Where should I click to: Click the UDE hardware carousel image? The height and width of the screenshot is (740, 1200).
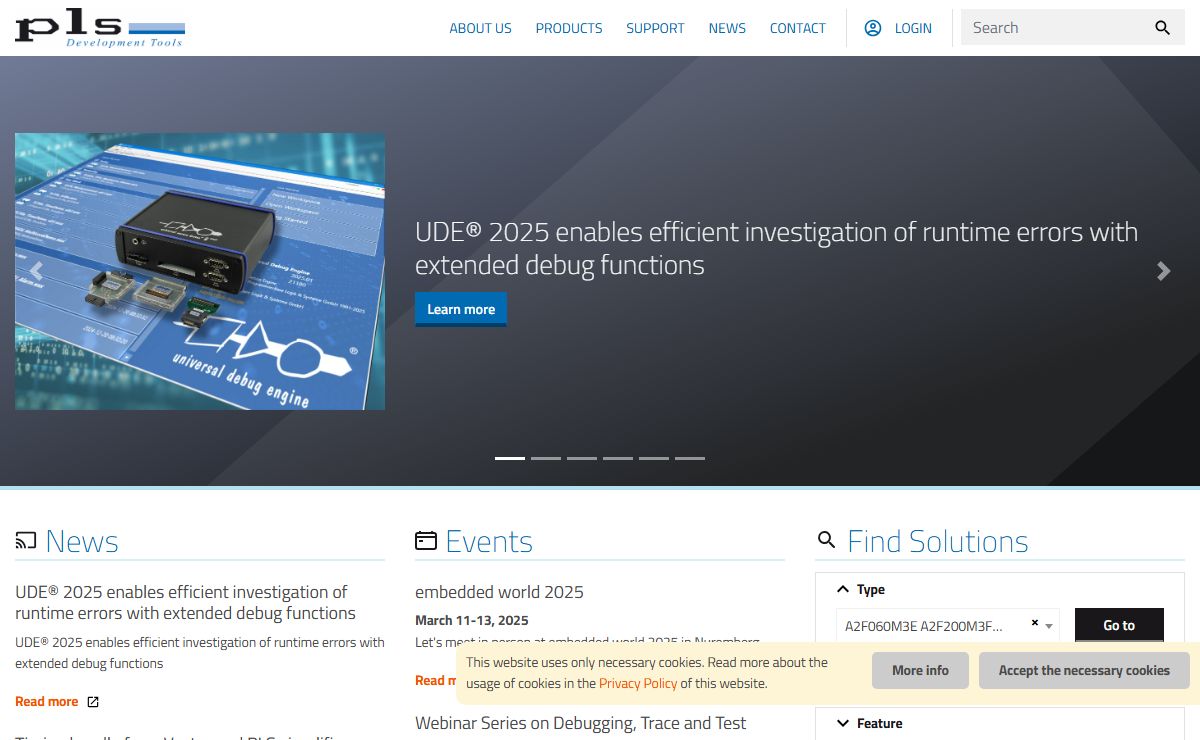[200, 271]
